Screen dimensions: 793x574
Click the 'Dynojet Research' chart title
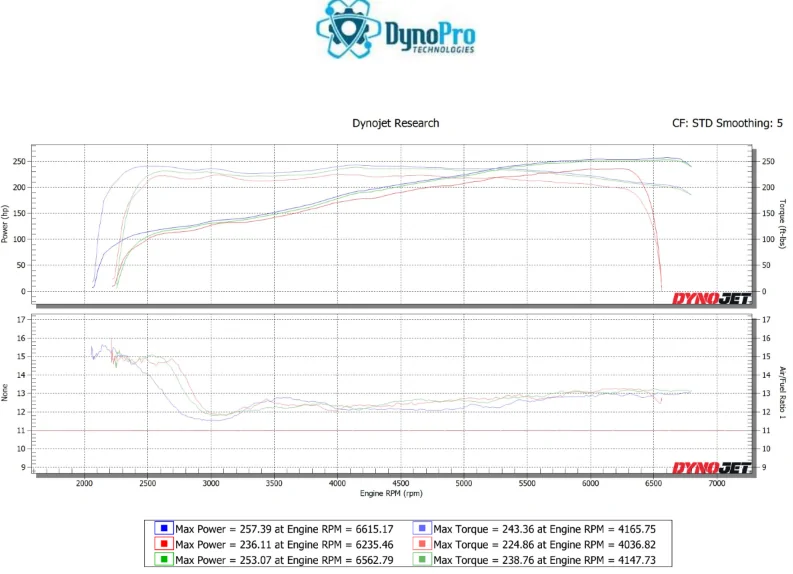click(x=395, y=123)
